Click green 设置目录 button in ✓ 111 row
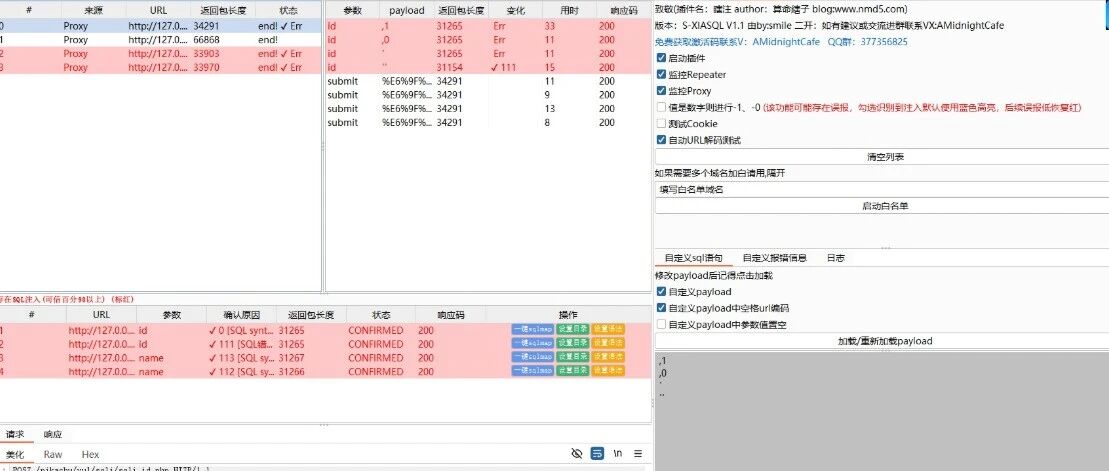The height and width of the screenshot is (471, 1109). tap(572, 343)
